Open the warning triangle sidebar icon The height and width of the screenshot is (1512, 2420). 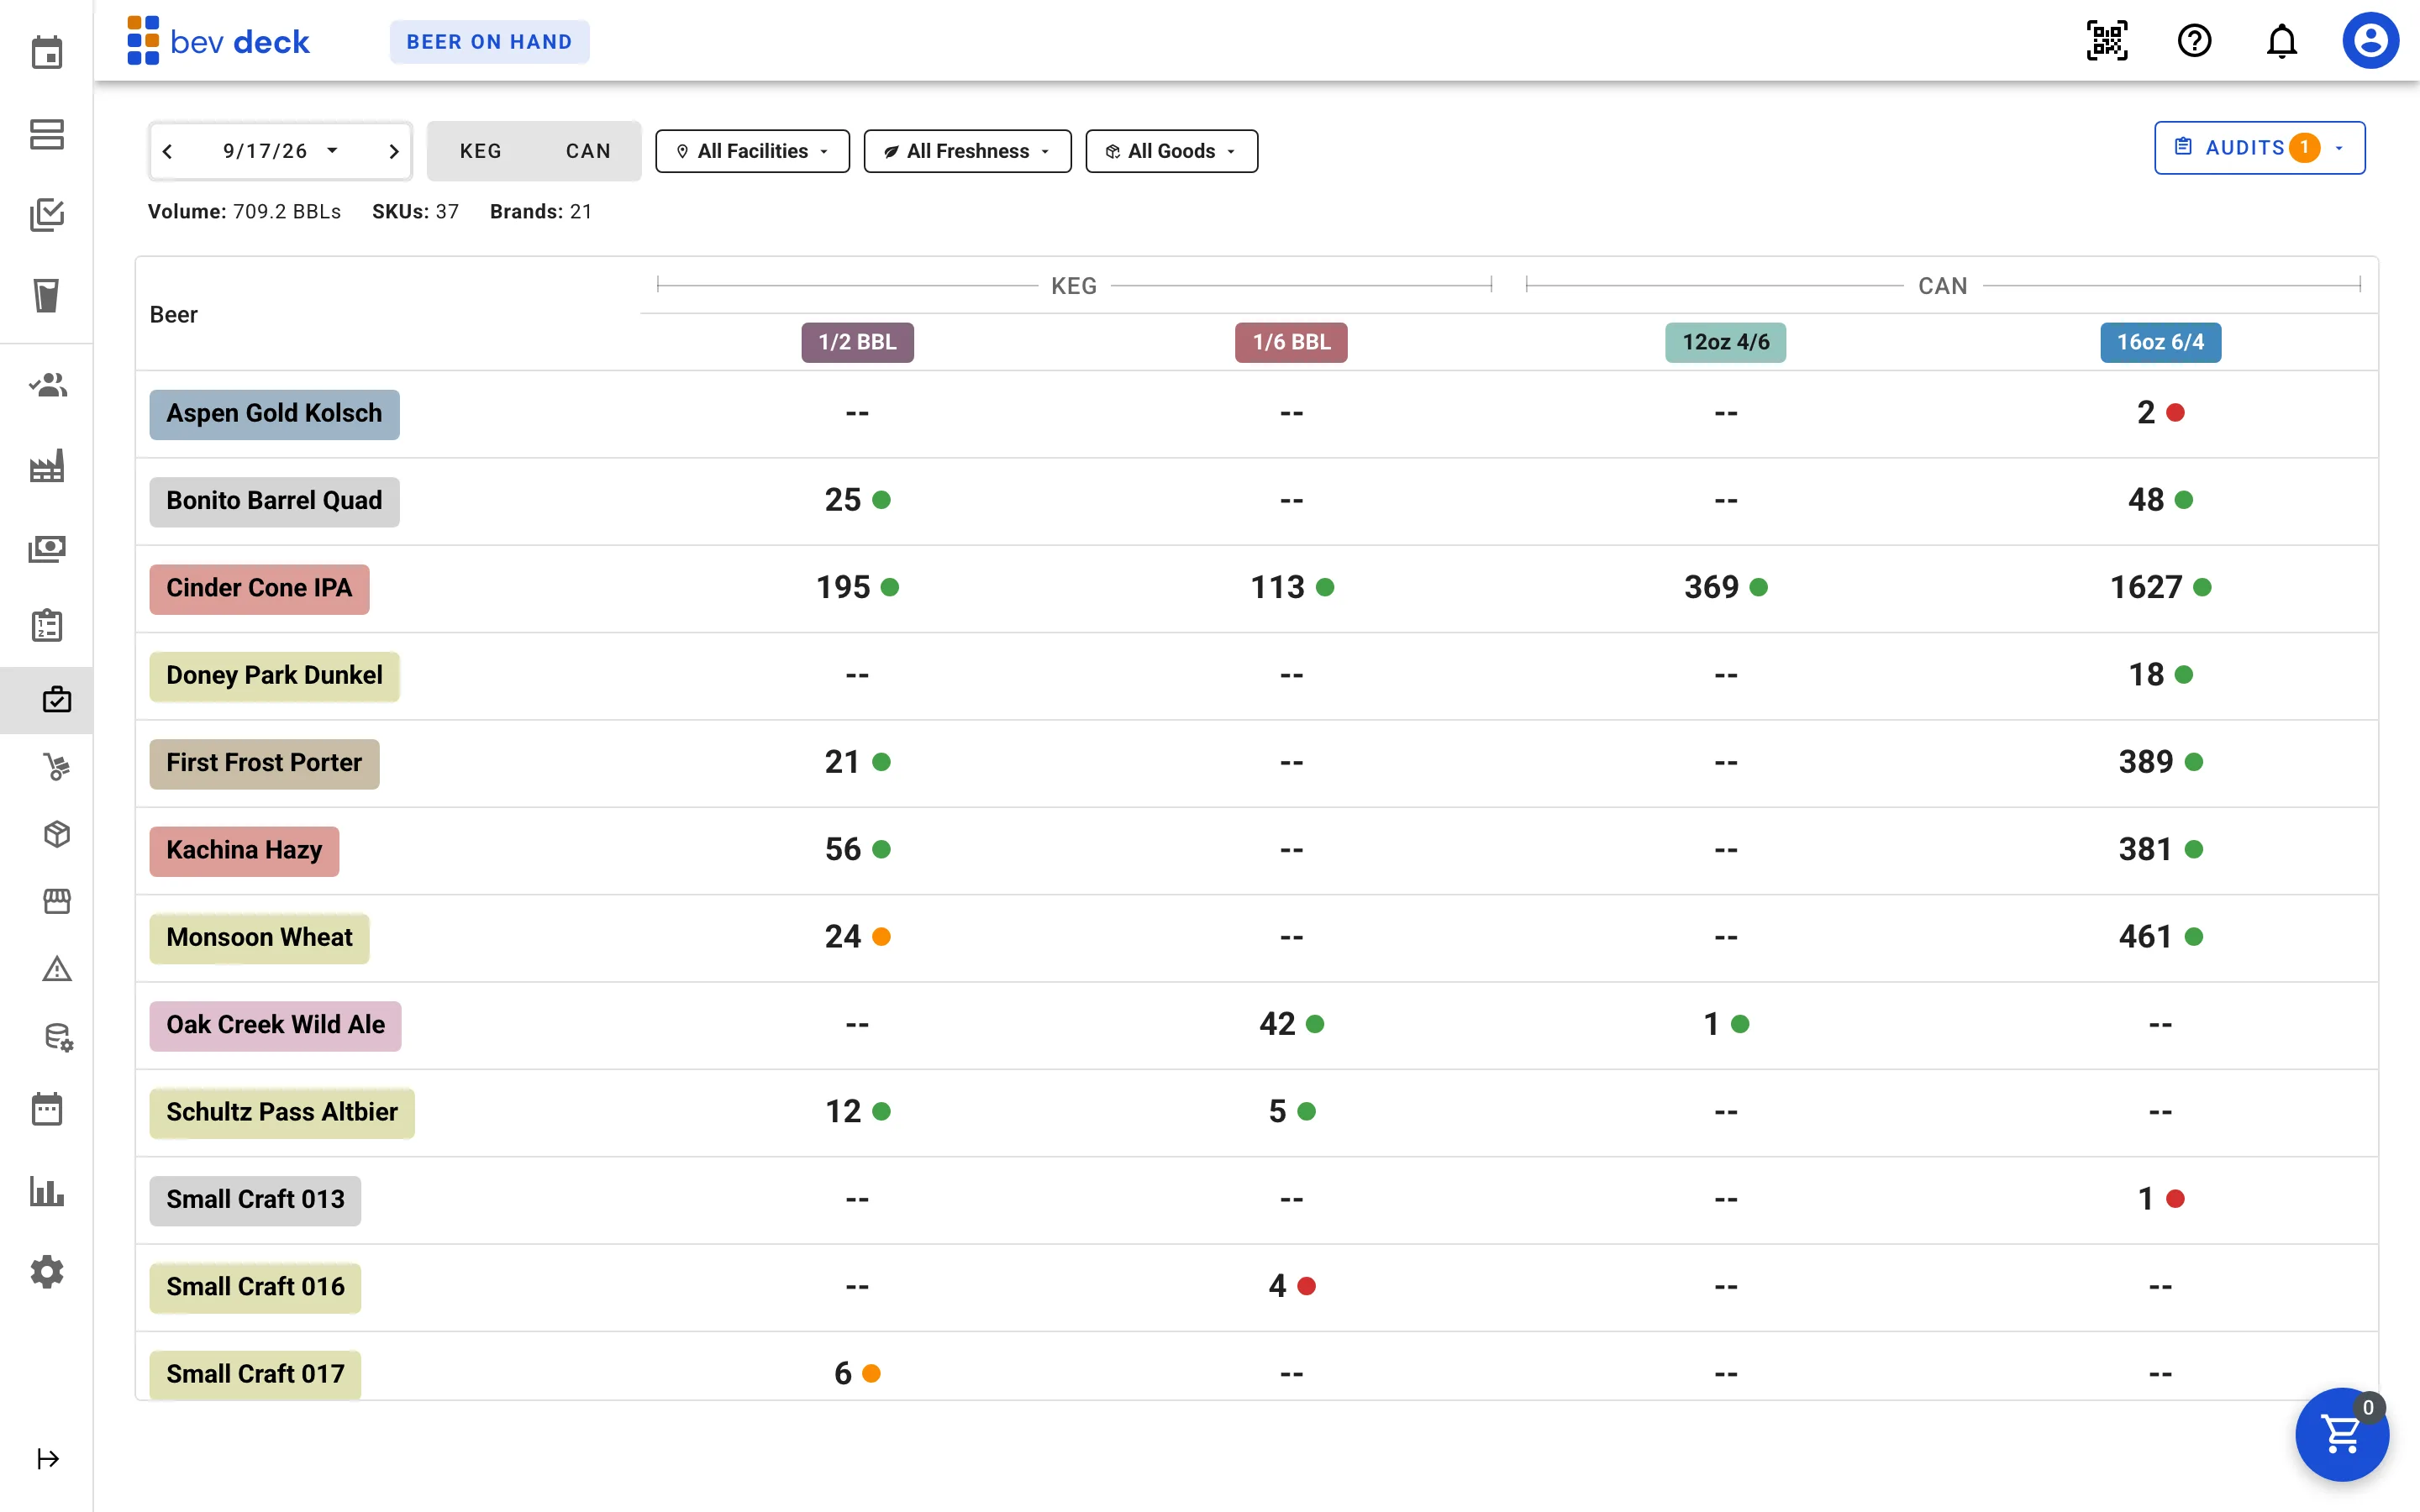tap(57, 969)
